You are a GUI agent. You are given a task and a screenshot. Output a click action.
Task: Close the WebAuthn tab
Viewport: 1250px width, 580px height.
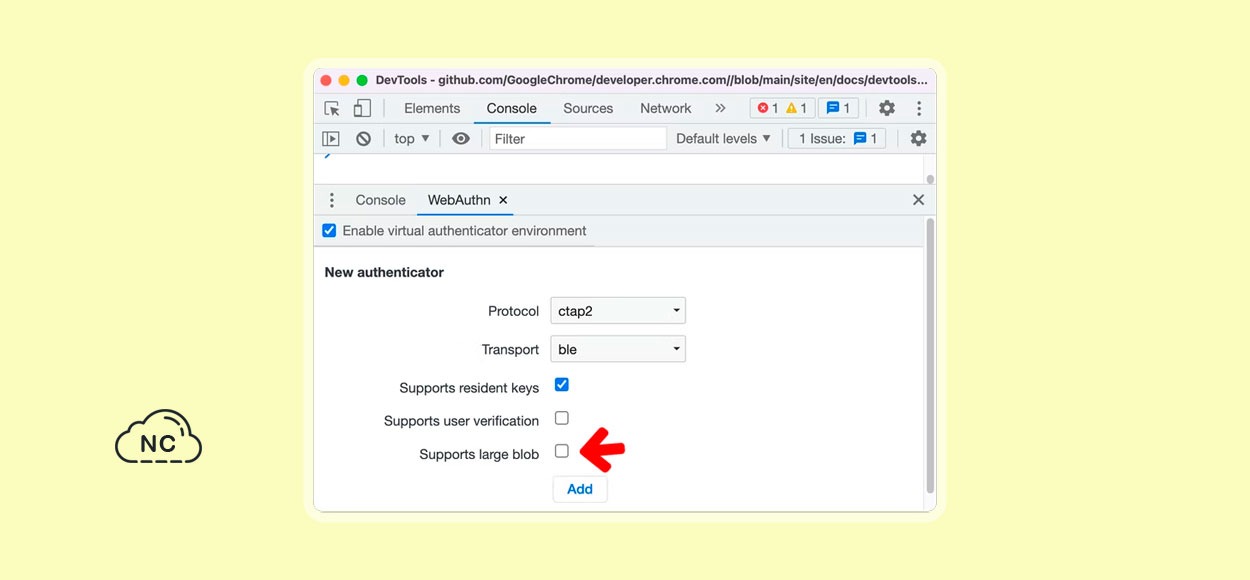pos(503,200)
